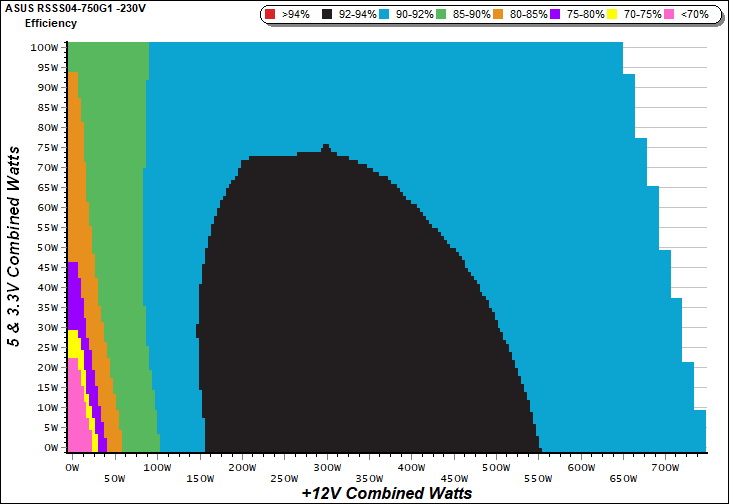The width and height of the screenshot is (729, 504).
Task: Click the +12V Combined Watts axis title
Action: [386, 493]
